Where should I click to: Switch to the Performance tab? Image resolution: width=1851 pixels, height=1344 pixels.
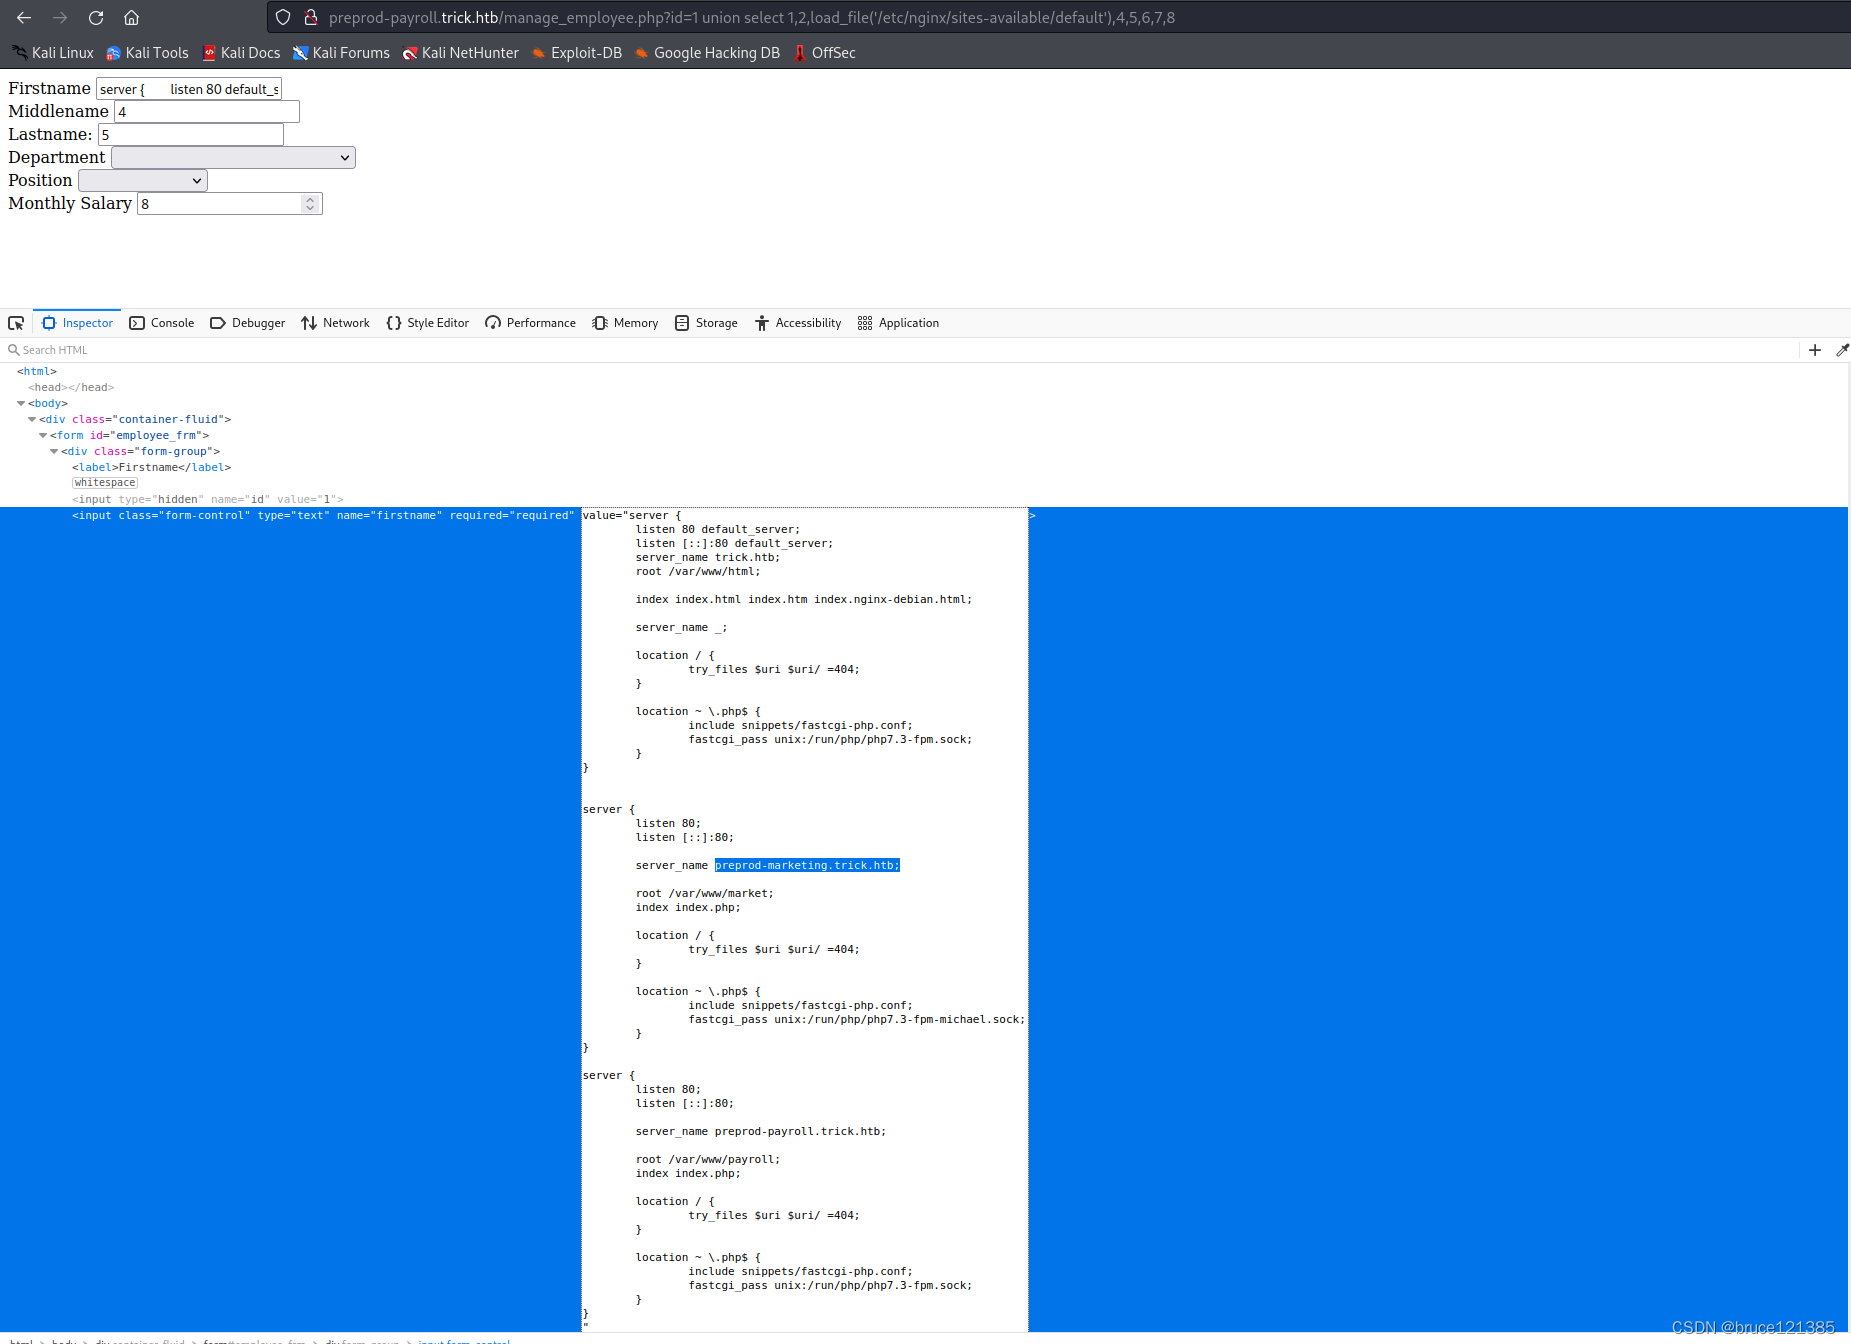(x=531, y=323)
